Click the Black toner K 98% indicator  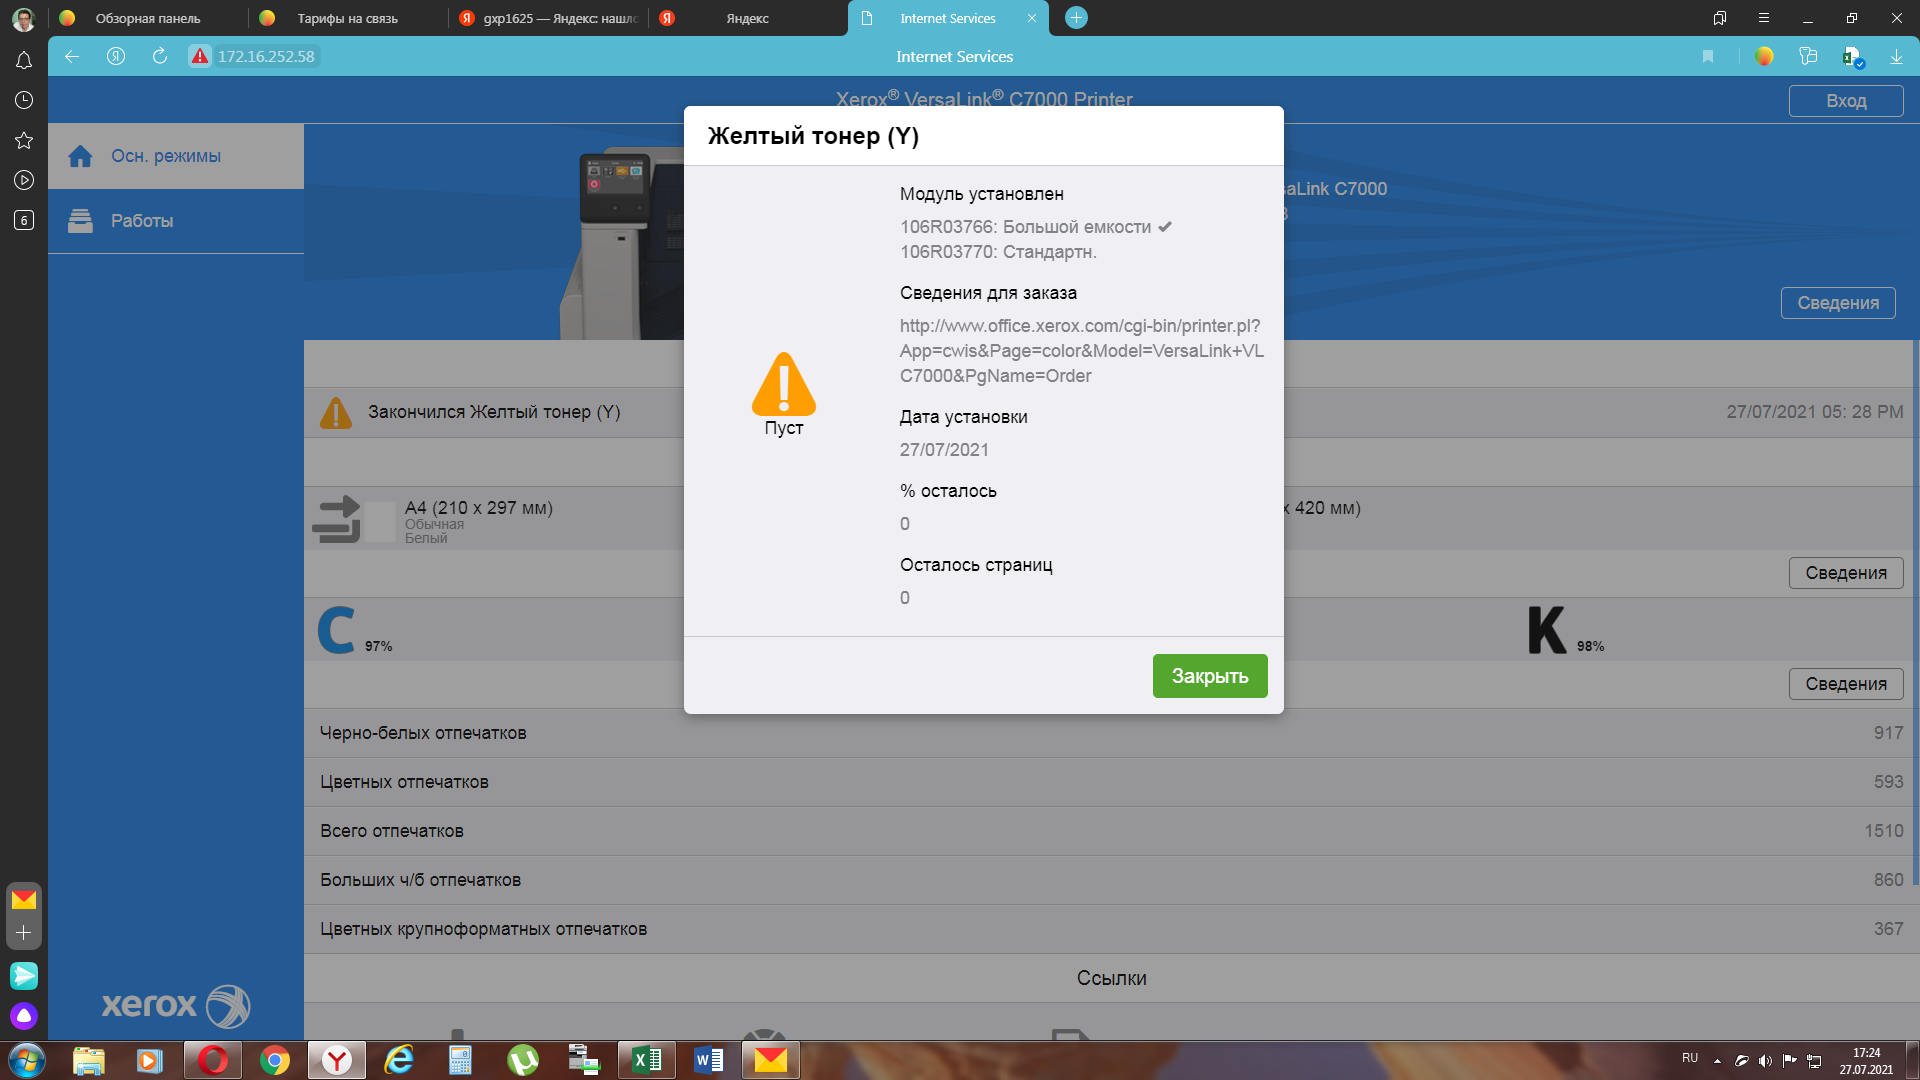click(1566, 630)
